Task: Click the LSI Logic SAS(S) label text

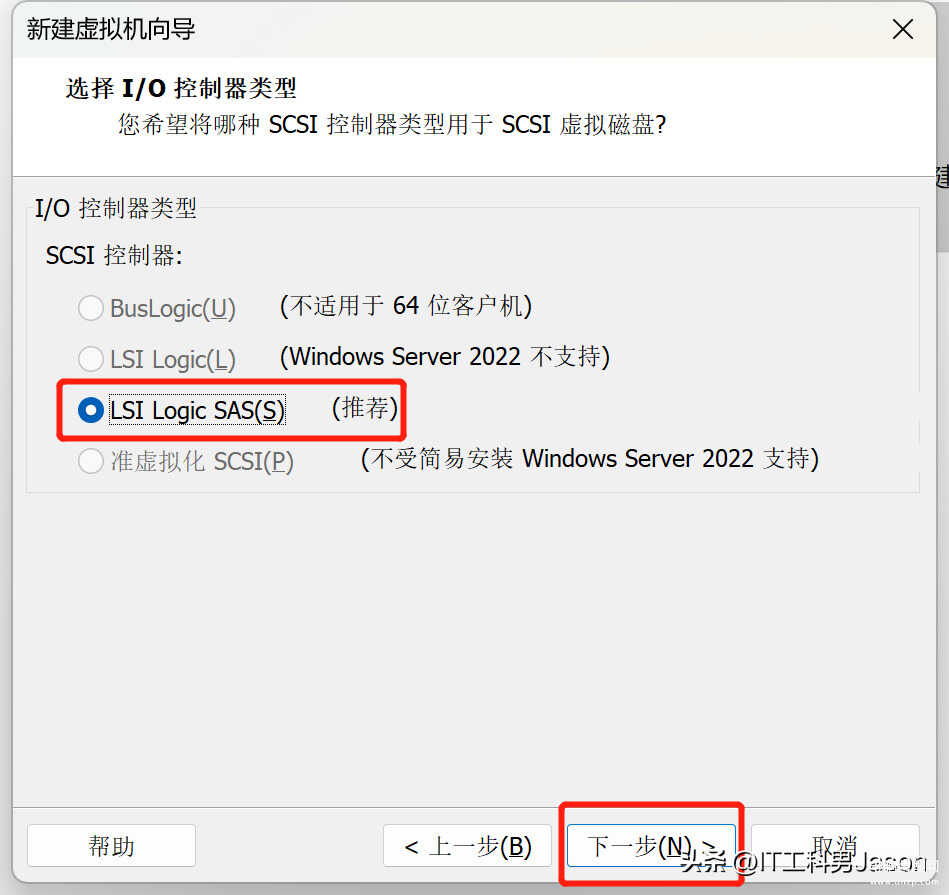Action: click(x=197, y=410)
